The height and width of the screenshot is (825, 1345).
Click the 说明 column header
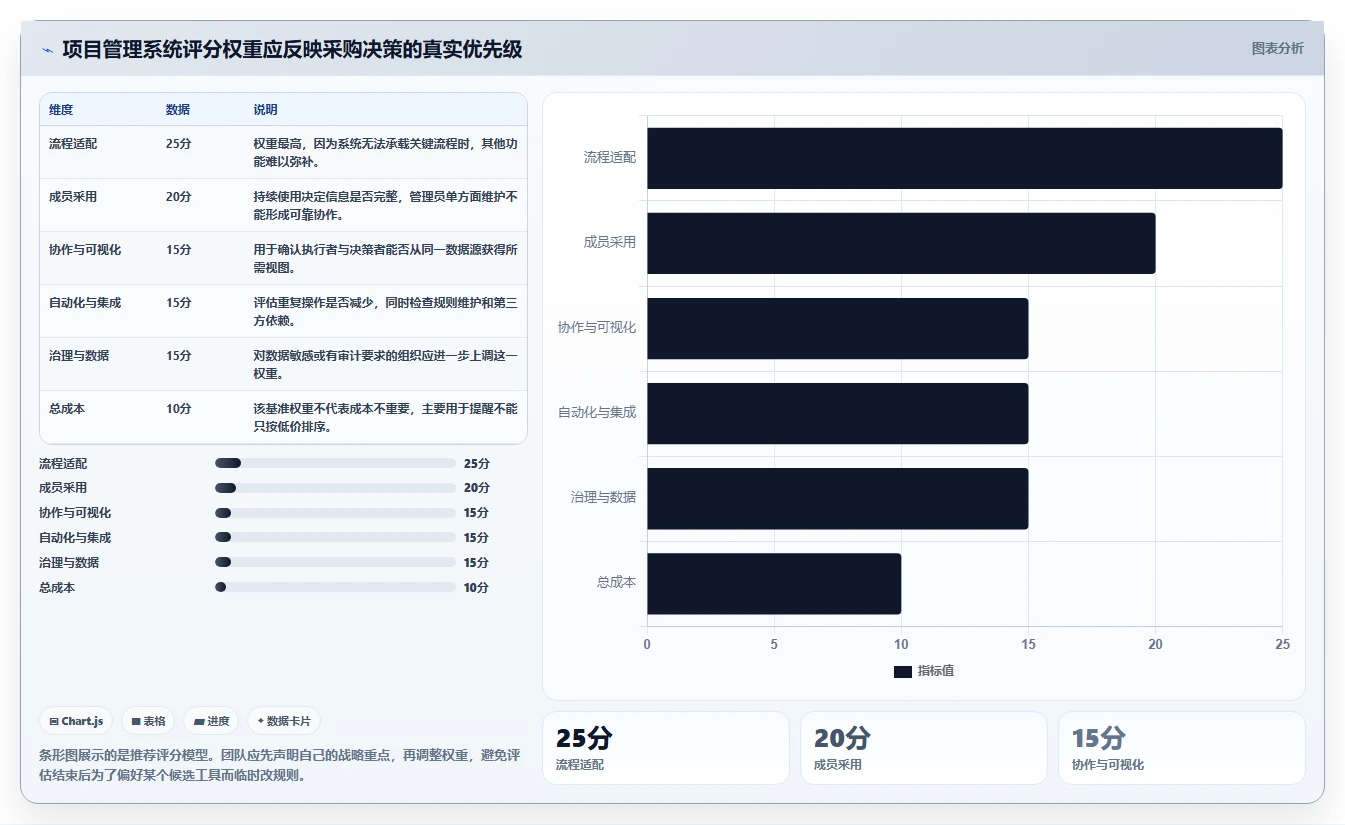point(265,110)
